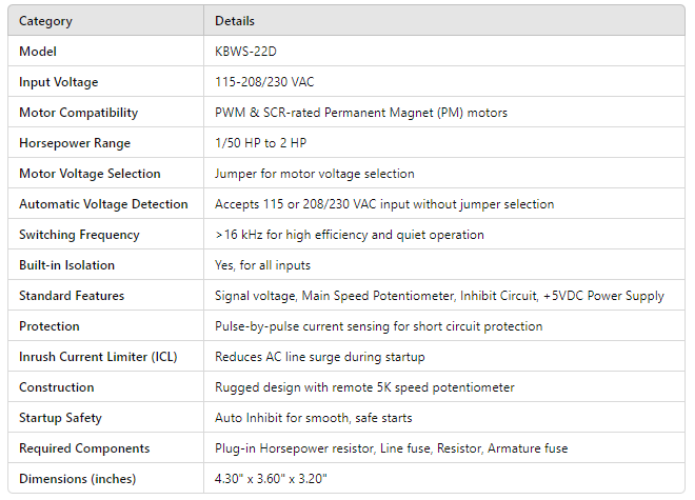Click the Startup Safety label
The image size is (695, 500).
pos(60,418)
